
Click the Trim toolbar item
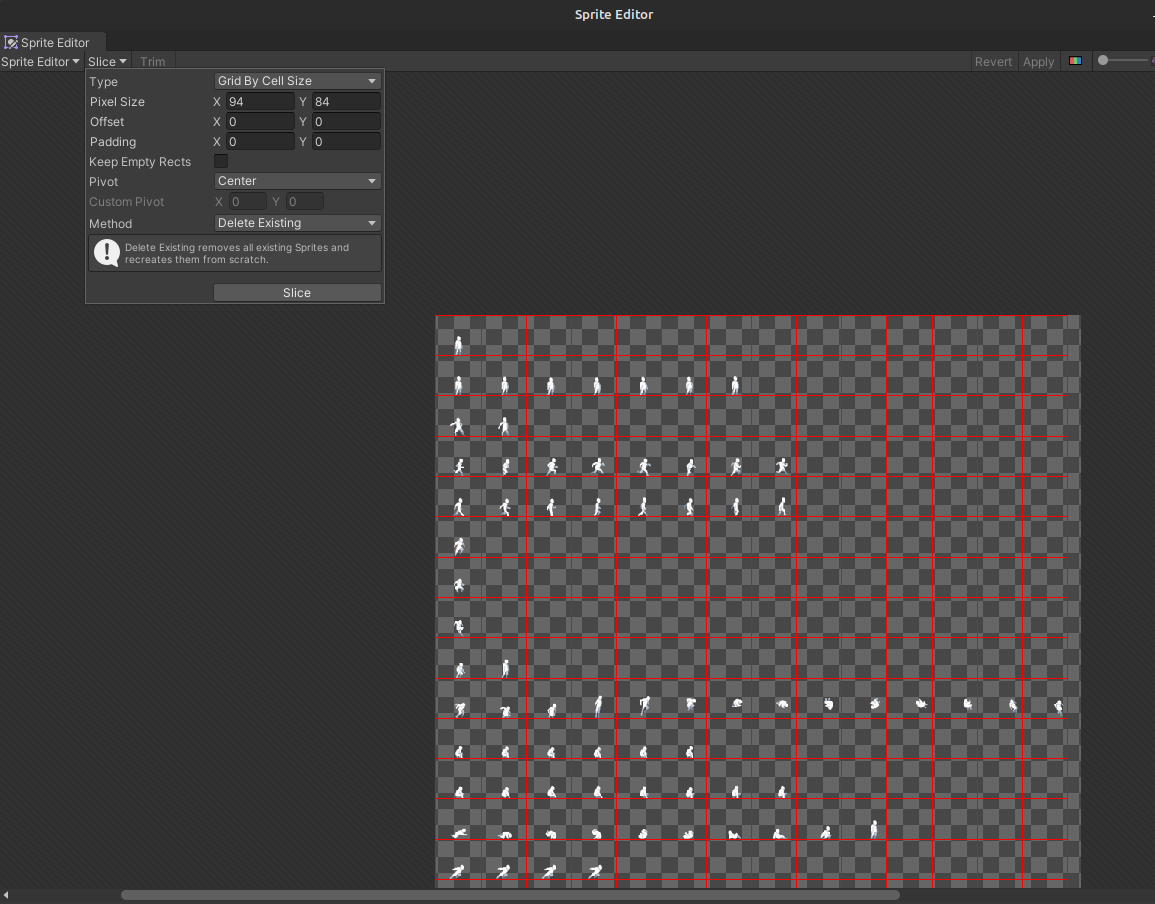(x=152, y=62)
